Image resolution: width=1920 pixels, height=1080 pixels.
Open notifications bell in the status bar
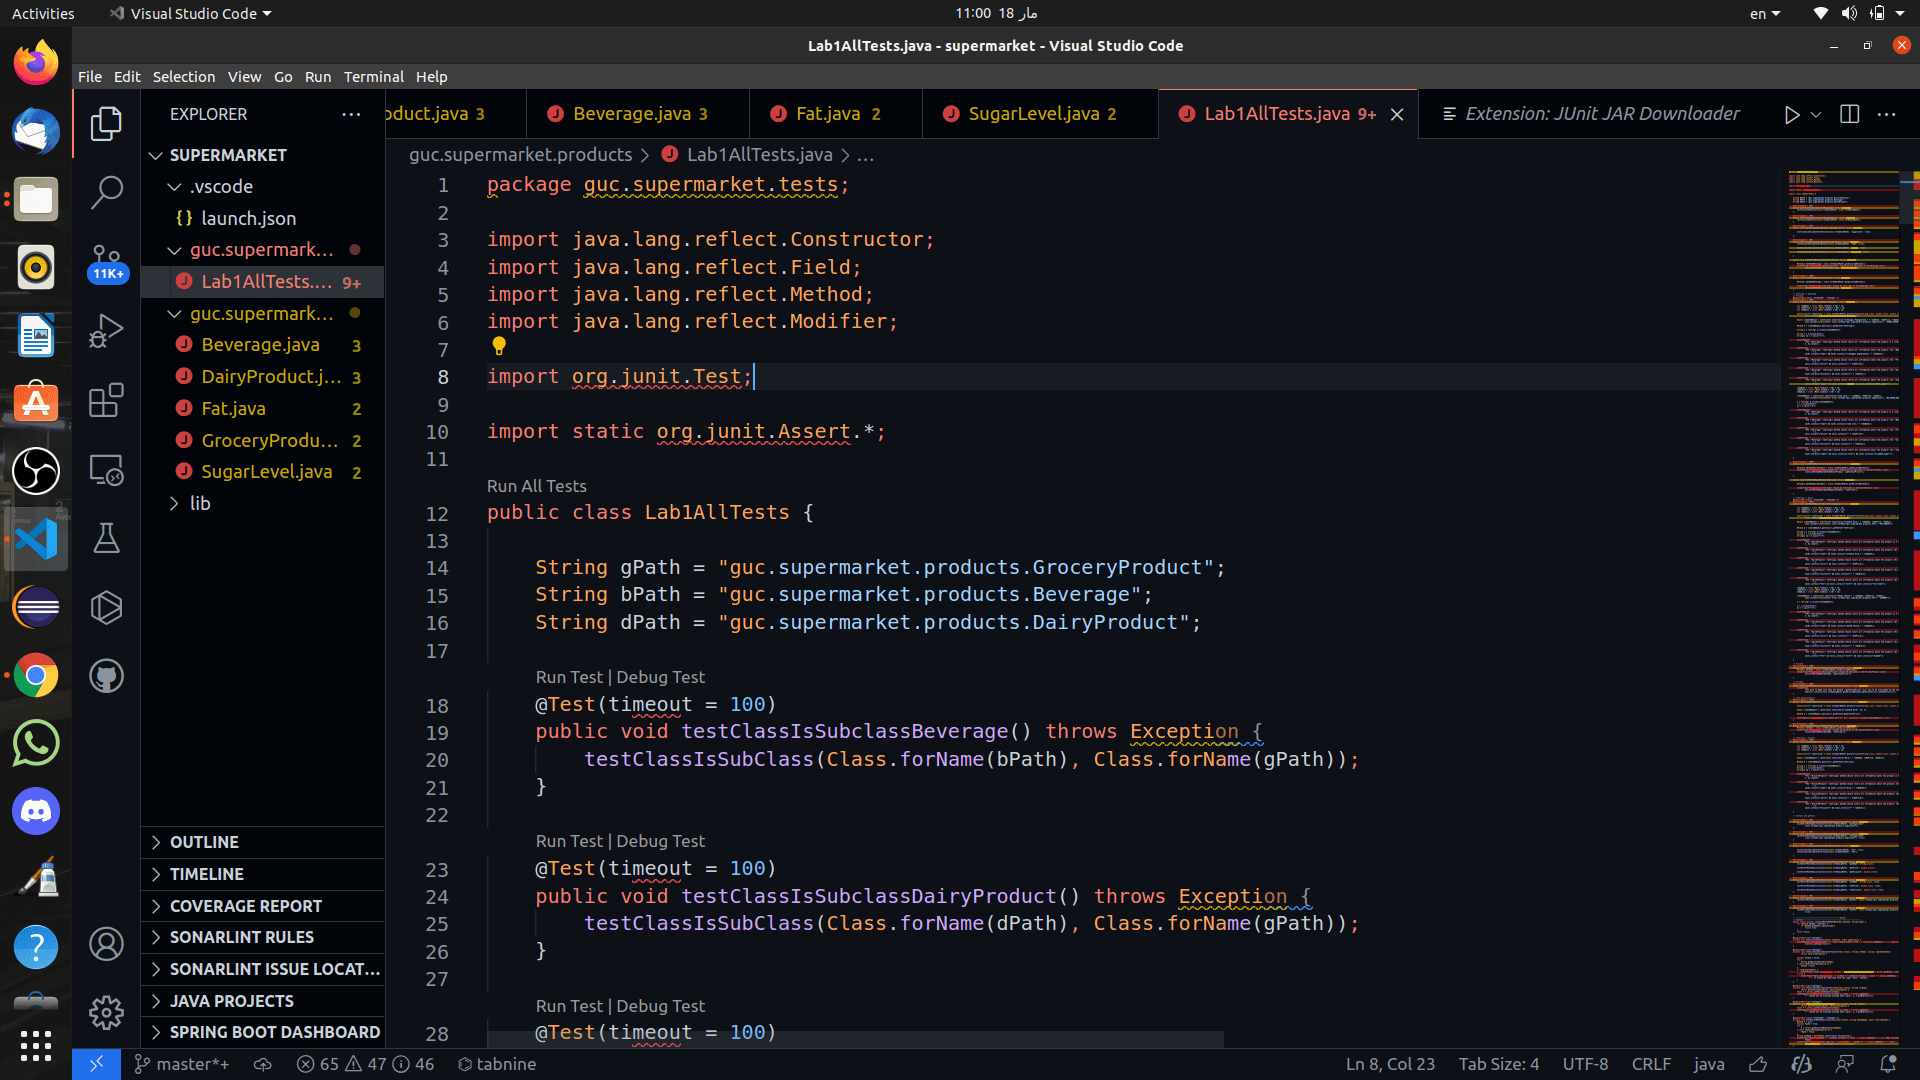click(x=1888, y=1064)
